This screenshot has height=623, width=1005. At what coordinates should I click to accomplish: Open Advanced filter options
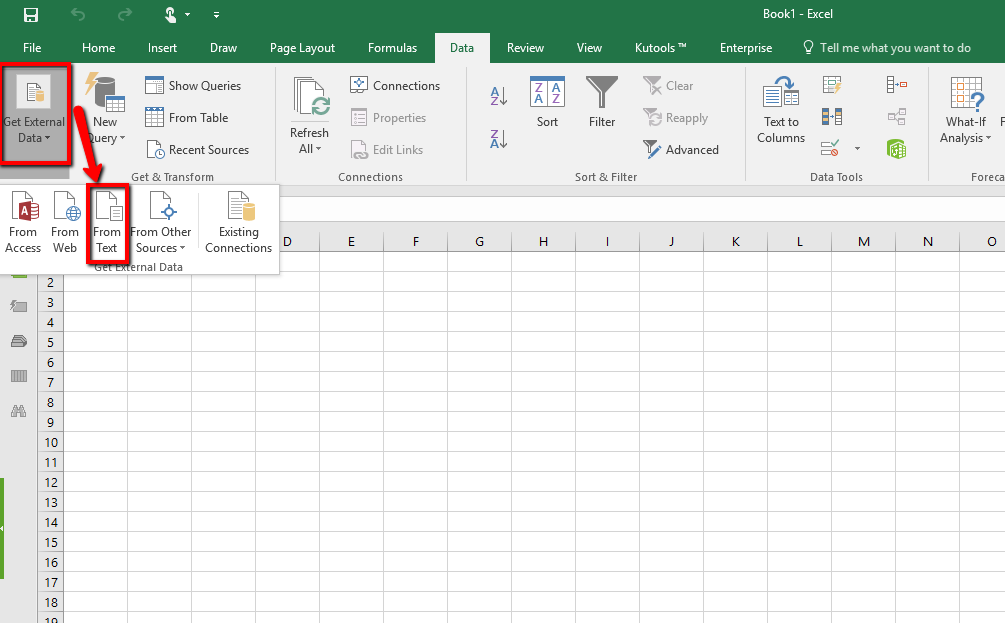point(681,150)
